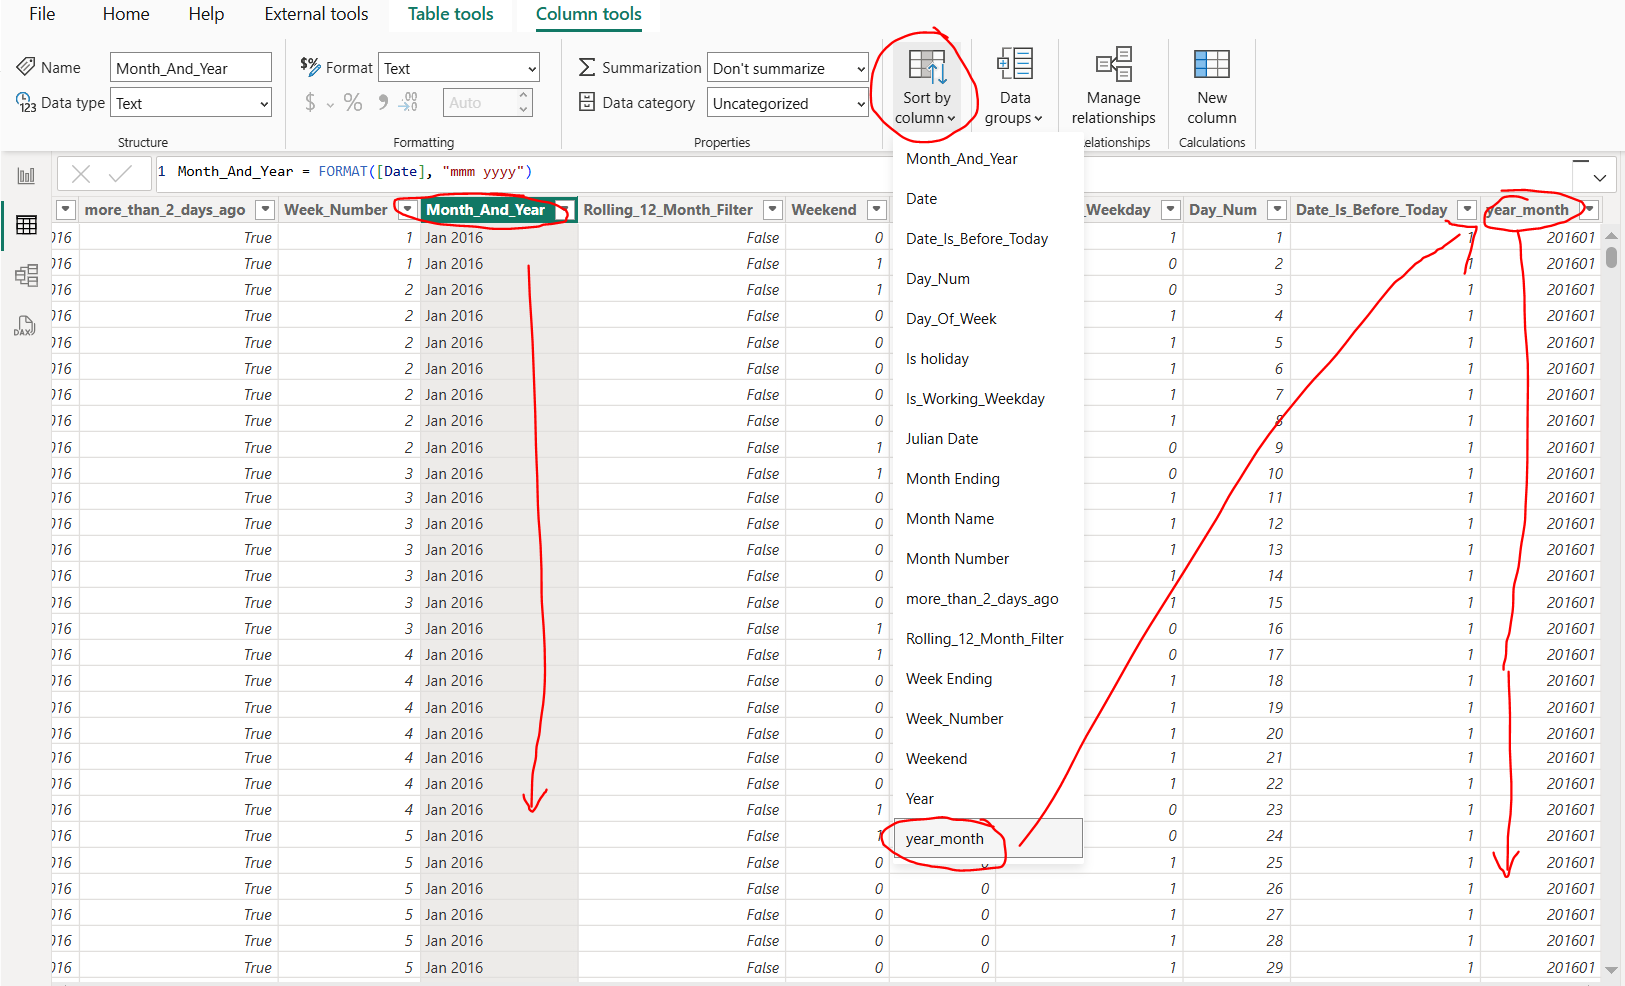Switch to Model view in left sidebar
Viewport: 1625px width, 986px height.
[27, 275]
